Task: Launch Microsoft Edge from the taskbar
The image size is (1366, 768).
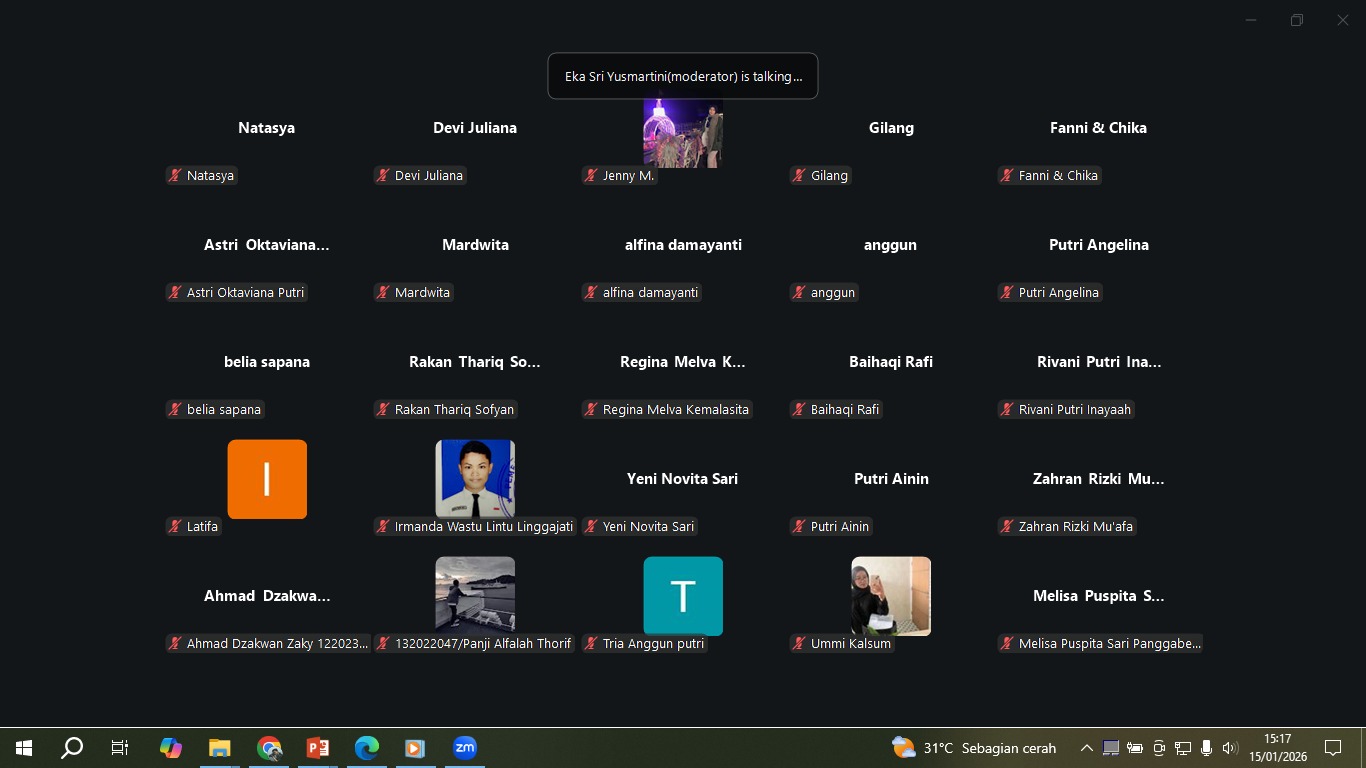Action: click(367, 748)
